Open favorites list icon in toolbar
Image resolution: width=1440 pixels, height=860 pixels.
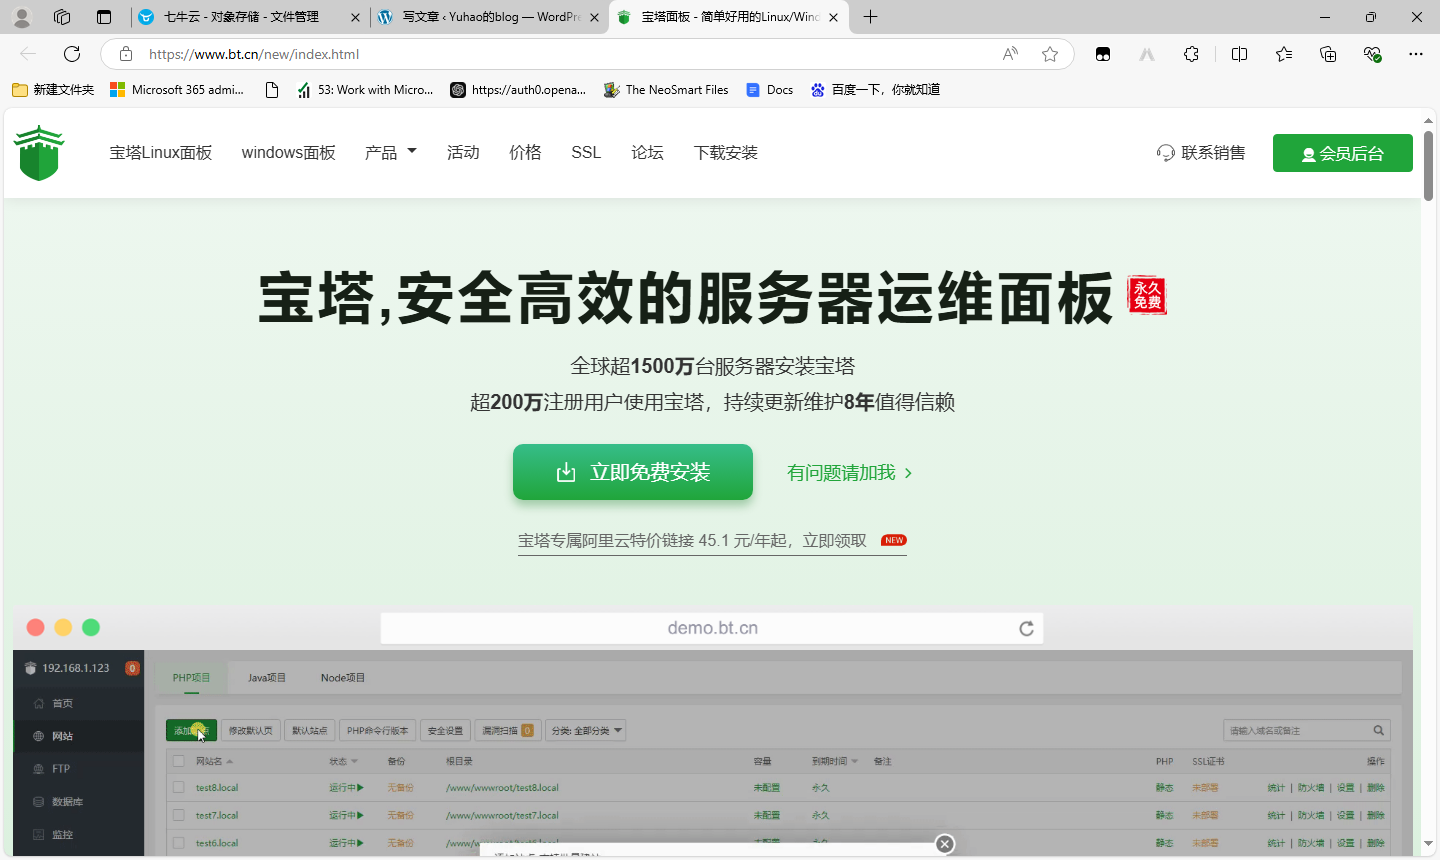1284,54
